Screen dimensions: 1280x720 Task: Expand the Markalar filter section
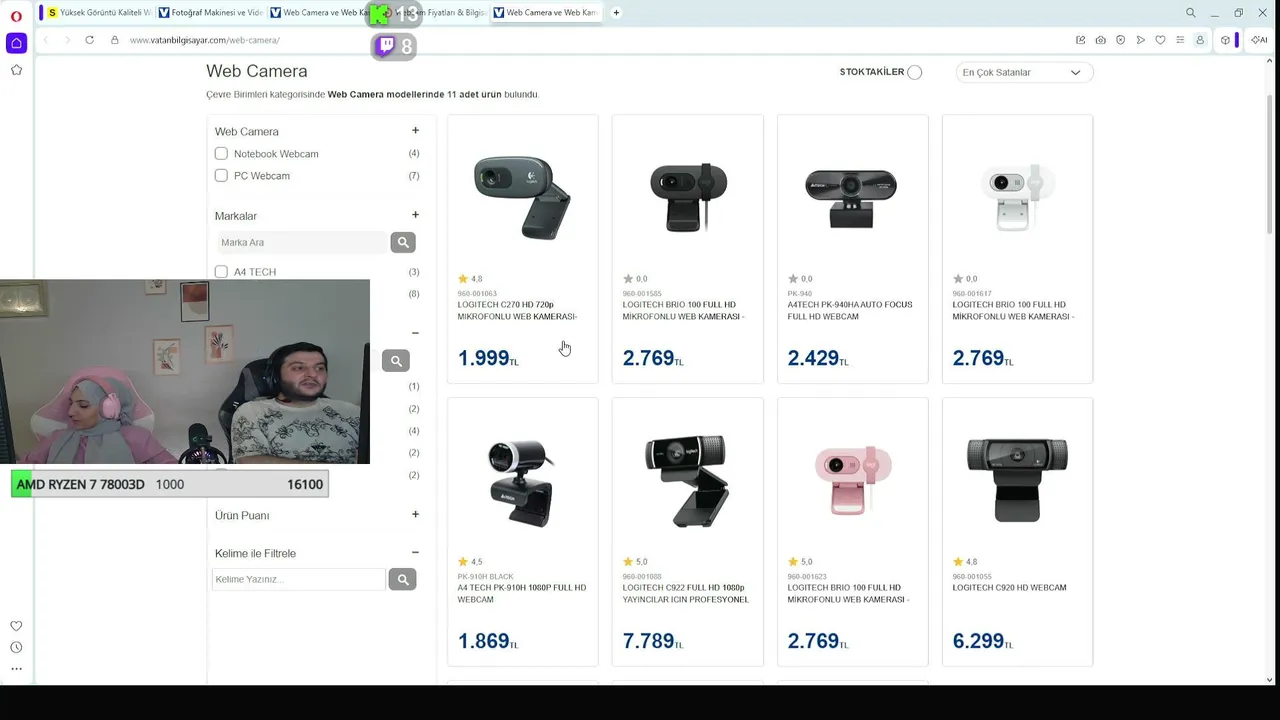pos(415,215)
